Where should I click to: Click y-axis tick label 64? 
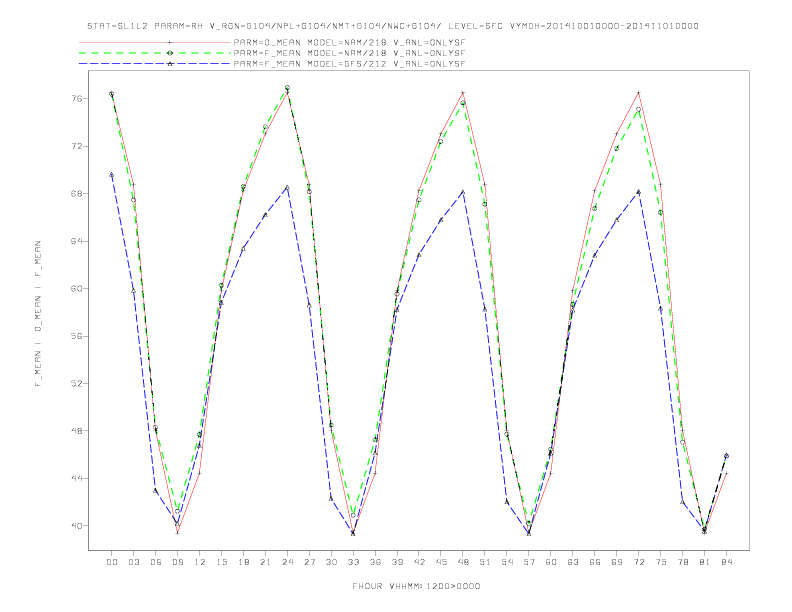tap(76, 241)
